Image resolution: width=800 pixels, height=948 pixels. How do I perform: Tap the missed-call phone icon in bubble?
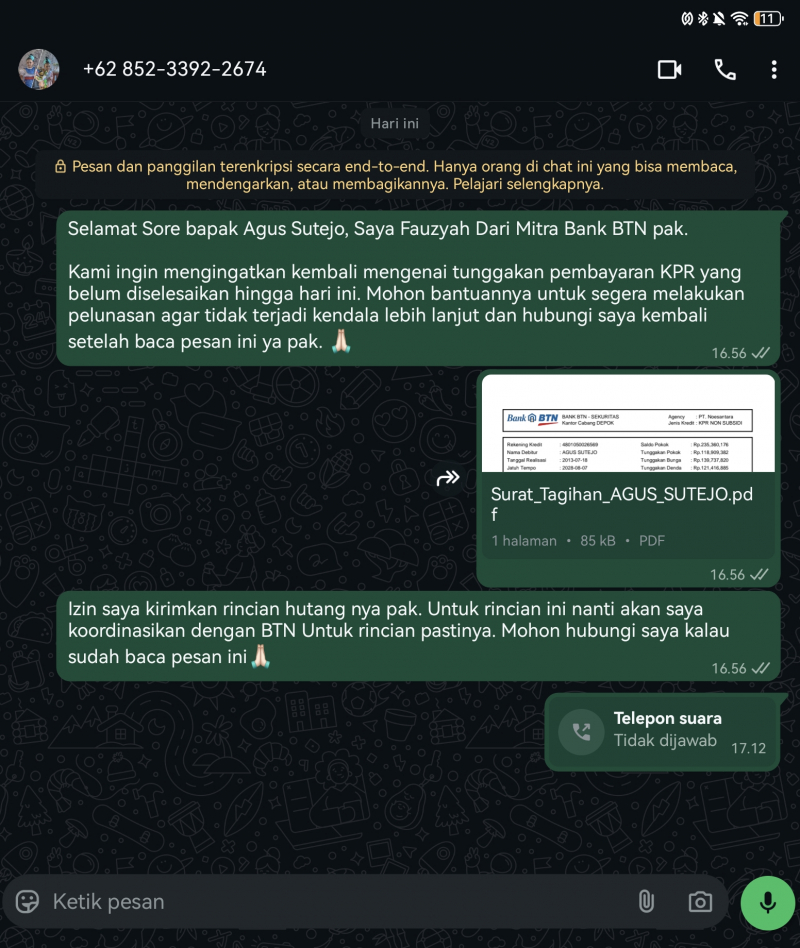(581, 732)
